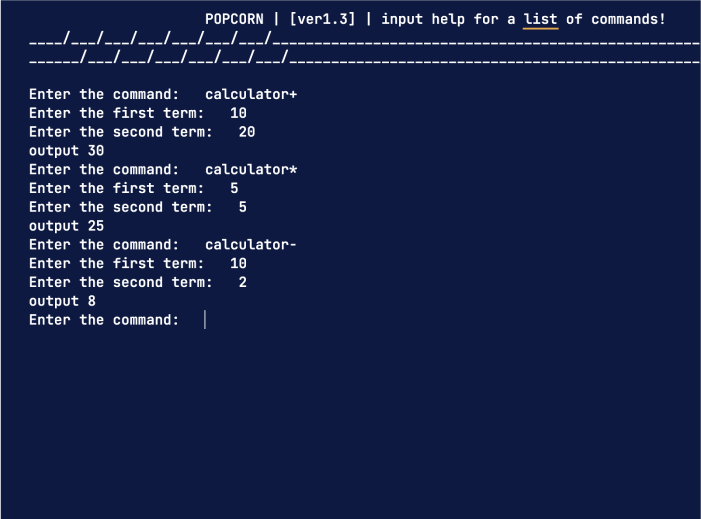Click the second term value 20
Image resolution: width=701 pixels, height=519 pixels.
(x=247, y=132)
